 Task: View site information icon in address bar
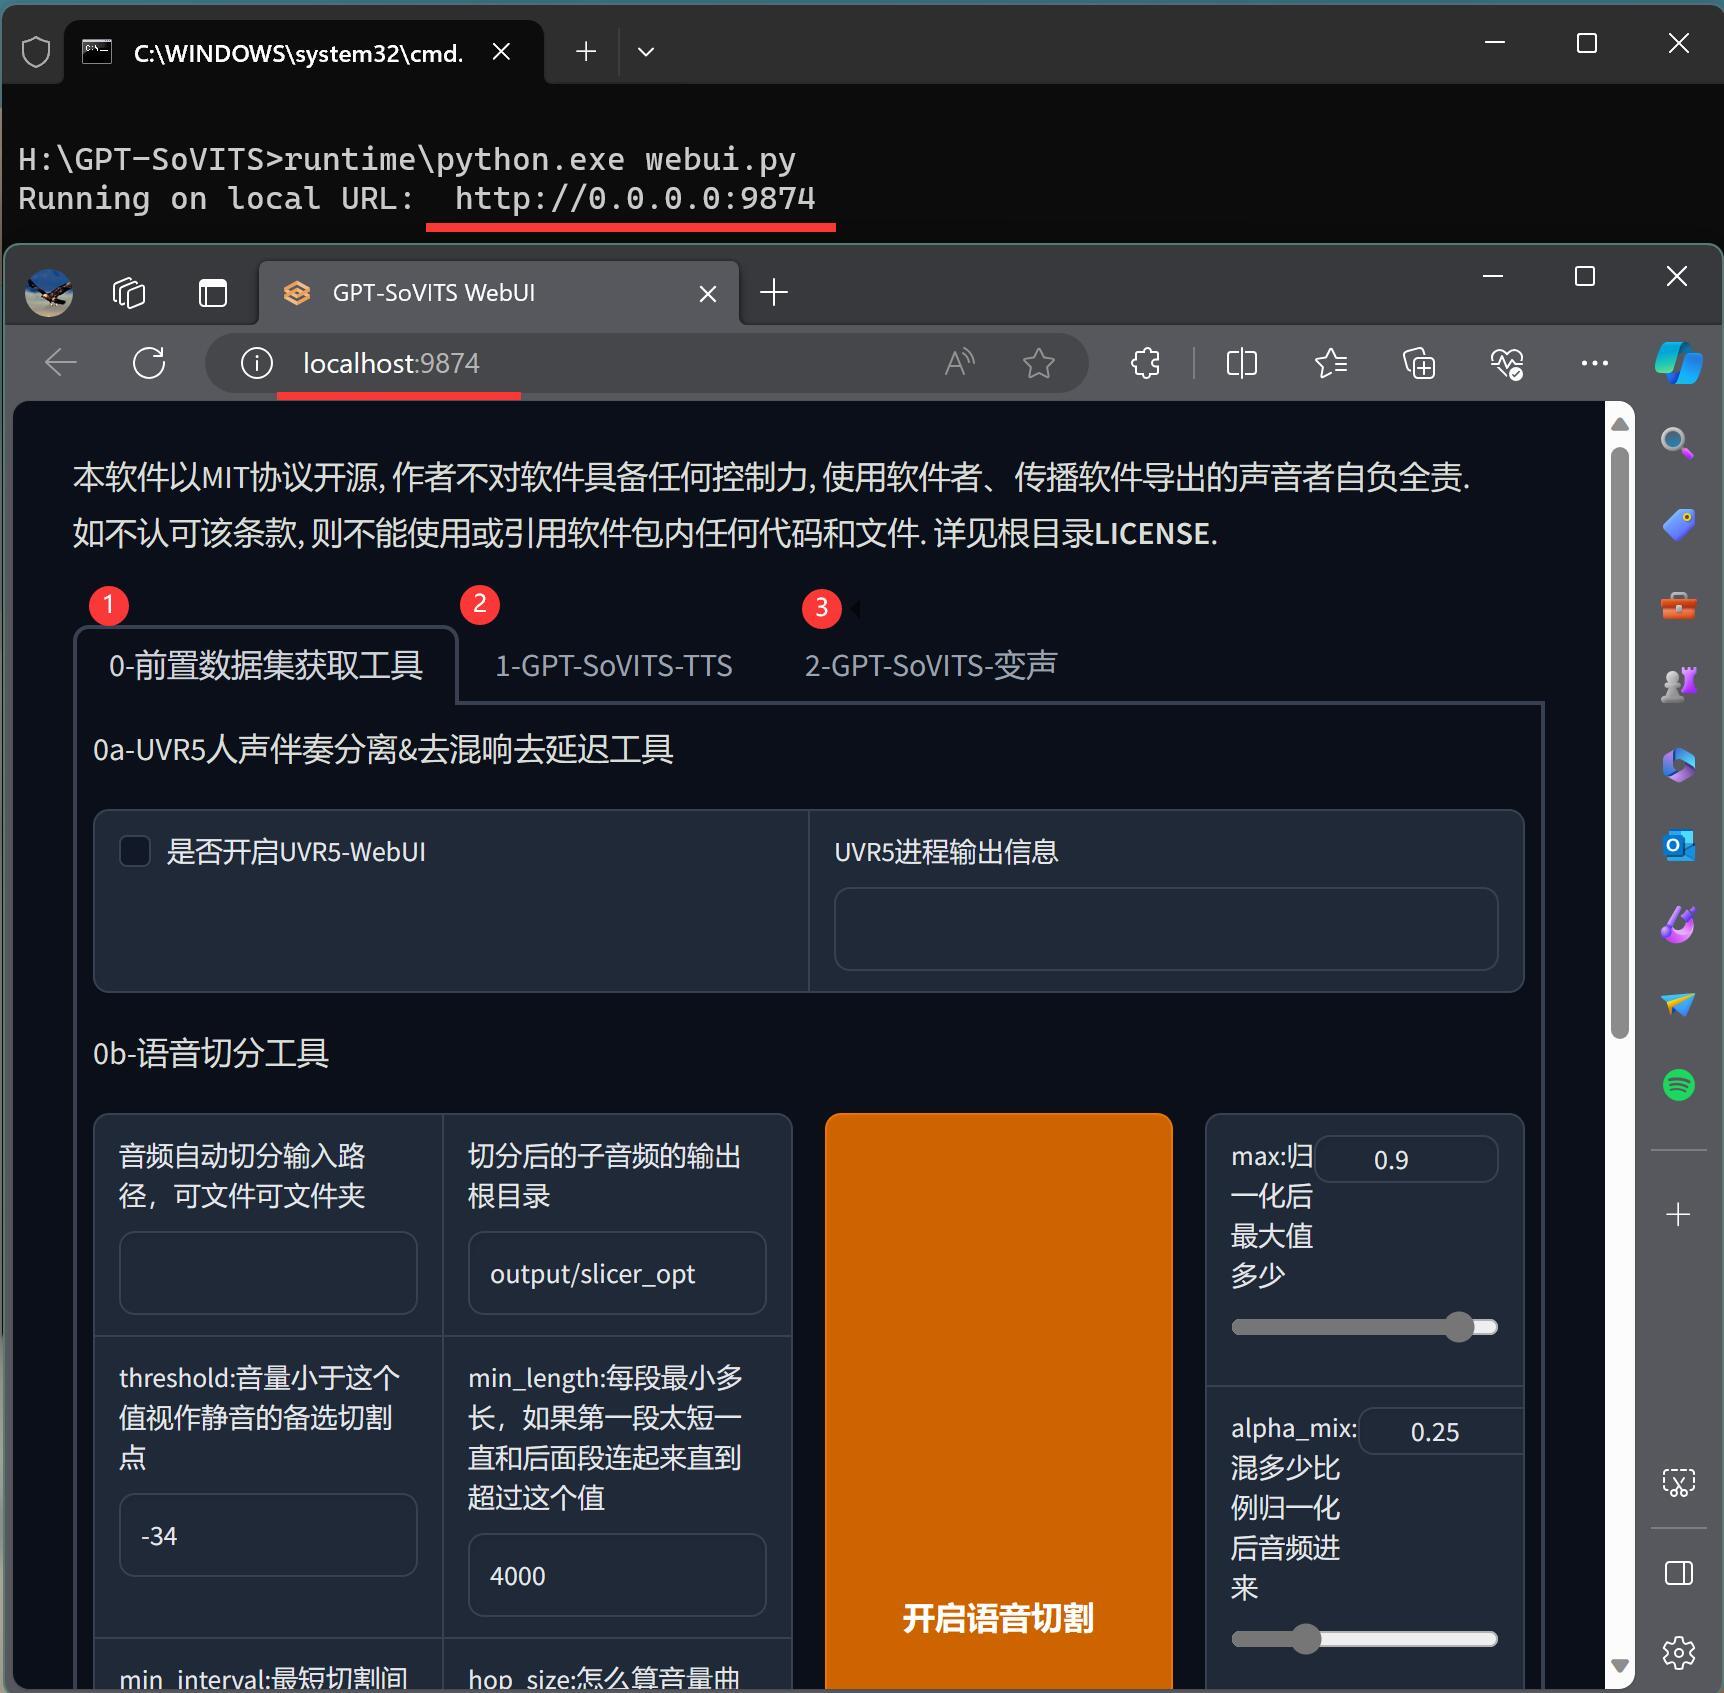(256, 363)
